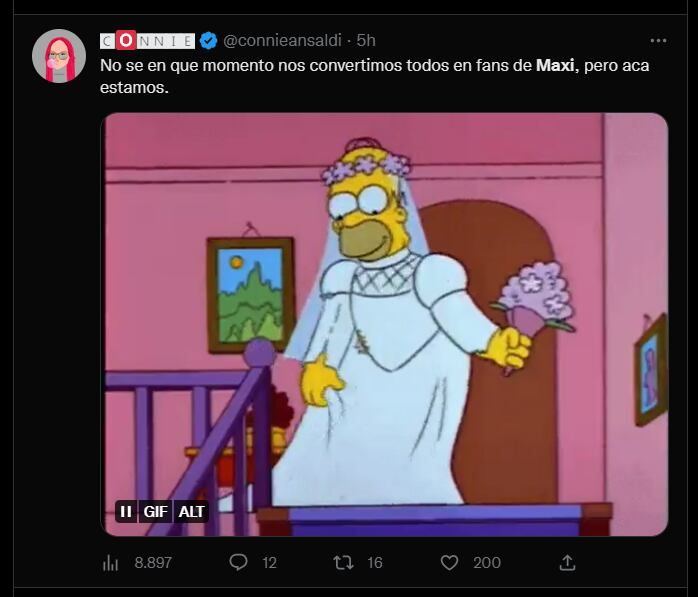Click the 12 replies count
This screenshot has height=597, width=698.
click(269, 563)
